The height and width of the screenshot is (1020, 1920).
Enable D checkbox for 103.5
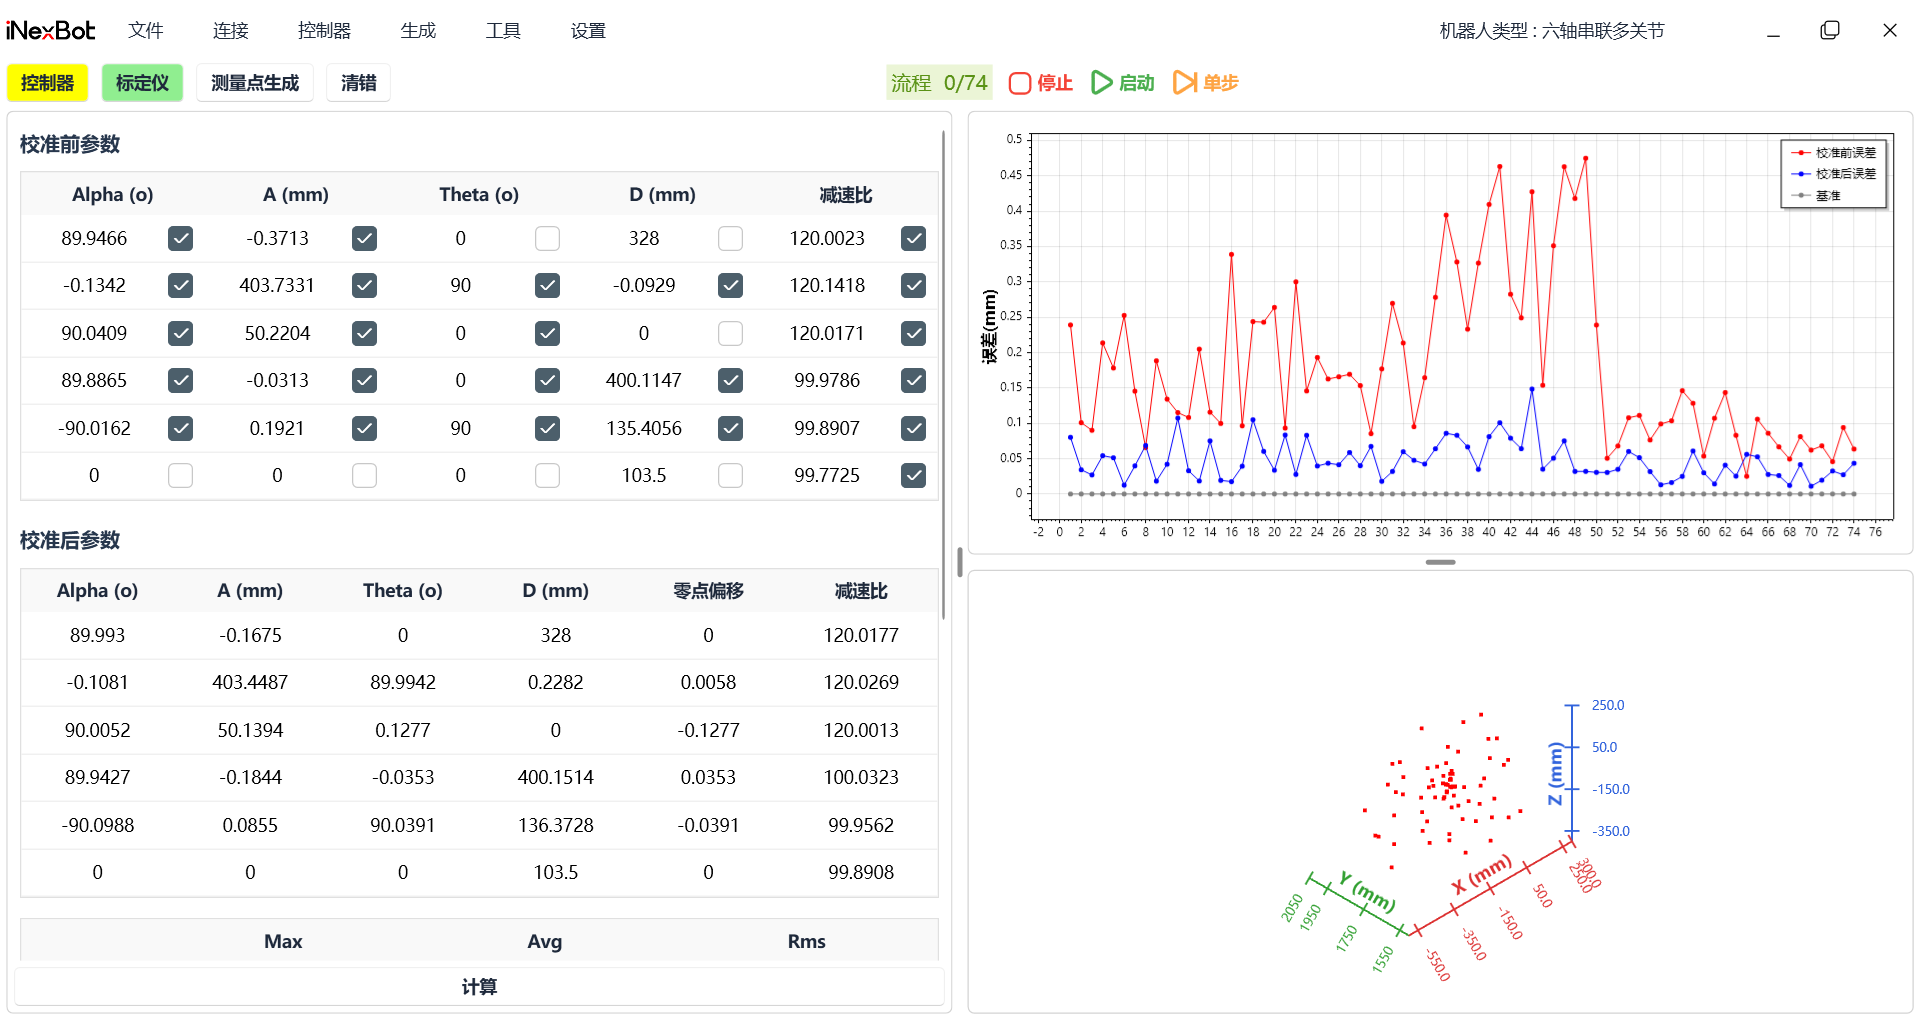[x=731, y=475]
